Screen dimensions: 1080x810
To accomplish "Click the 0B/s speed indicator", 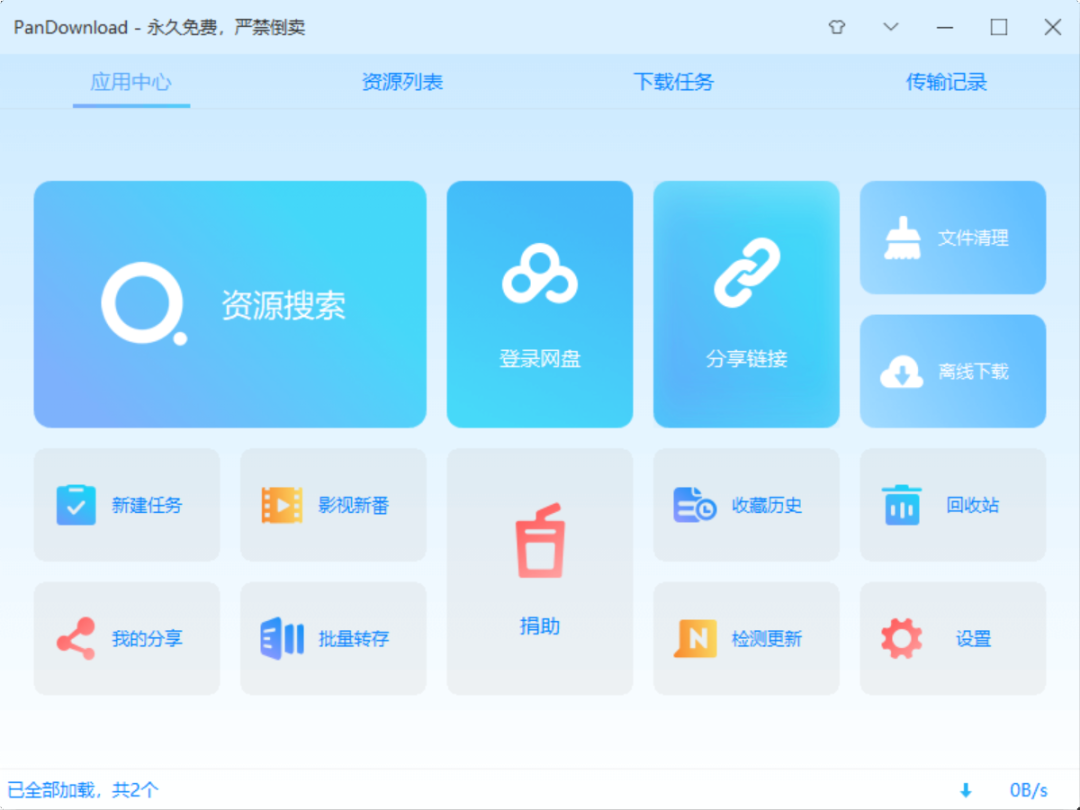I will tap(1028, 790).
